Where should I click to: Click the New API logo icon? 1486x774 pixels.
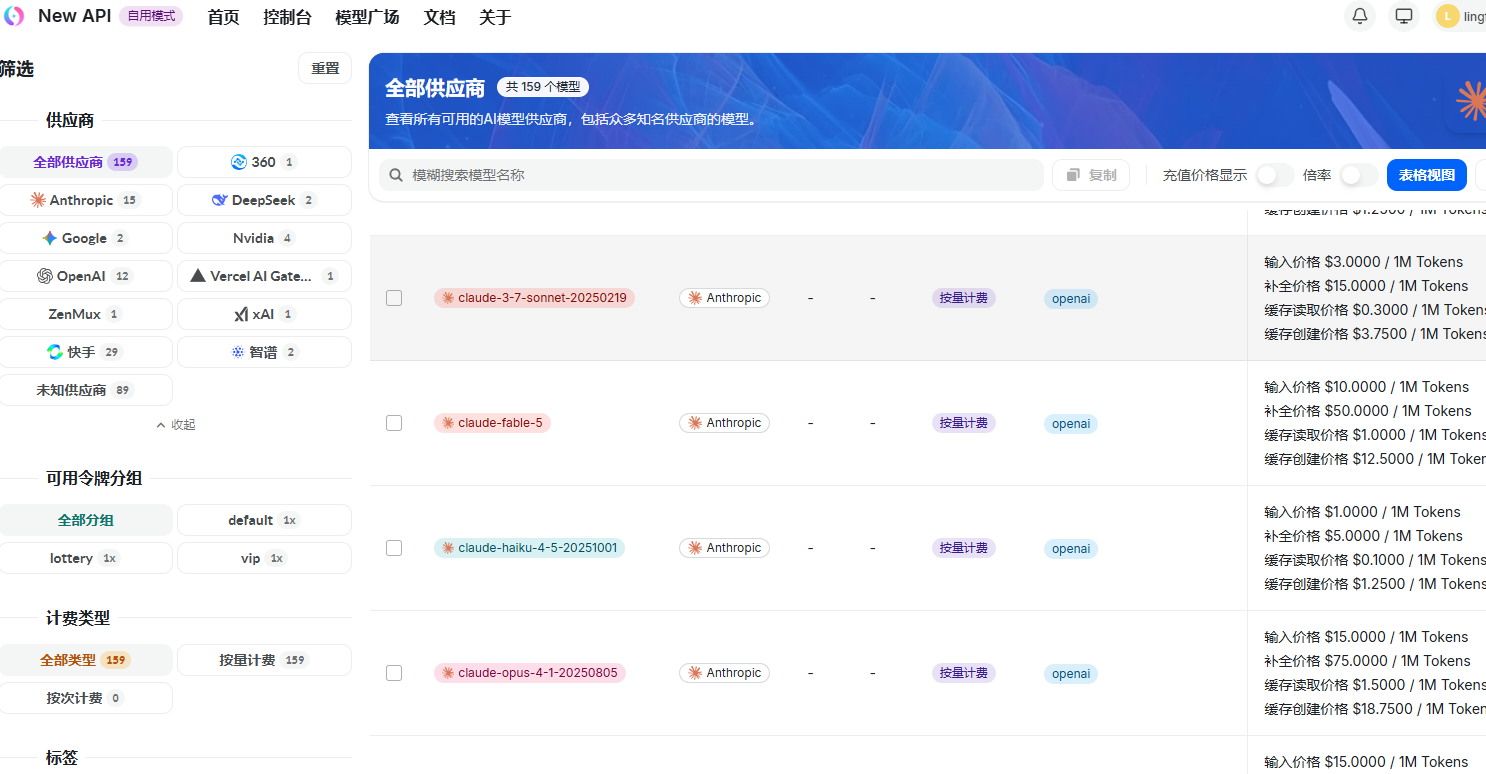point(14,16)
